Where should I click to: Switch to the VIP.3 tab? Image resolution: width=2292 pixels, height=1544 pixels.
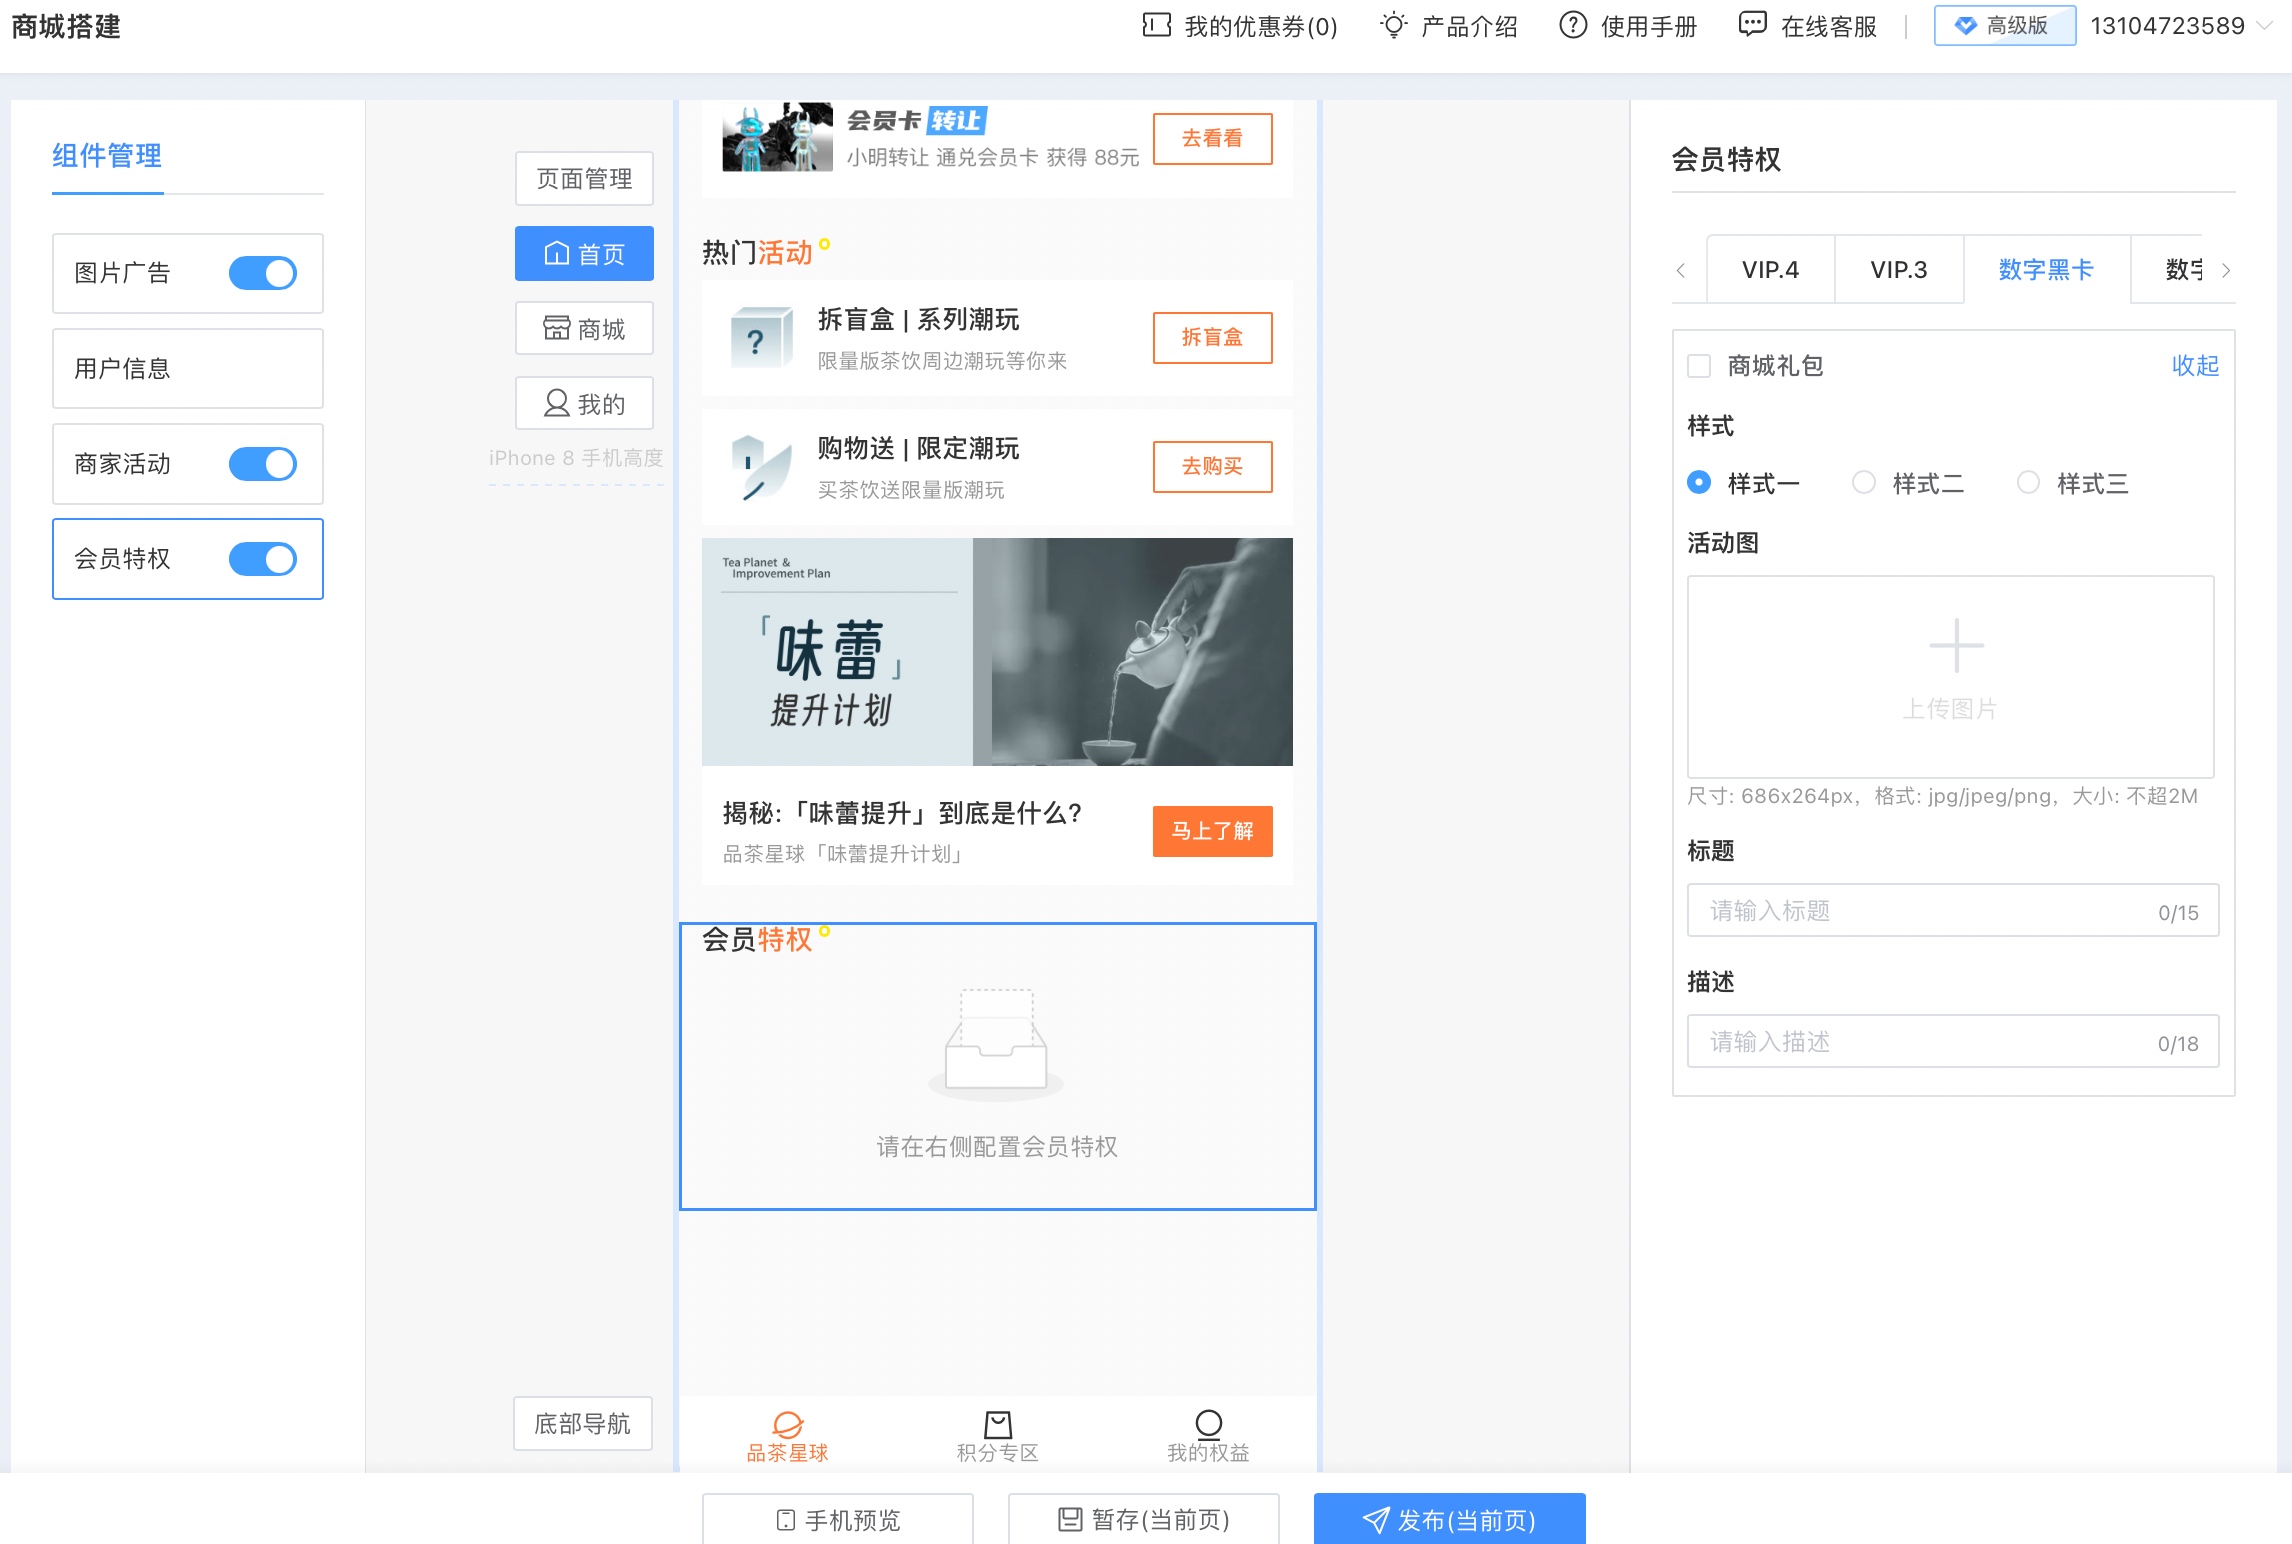tap(1898, 270)
